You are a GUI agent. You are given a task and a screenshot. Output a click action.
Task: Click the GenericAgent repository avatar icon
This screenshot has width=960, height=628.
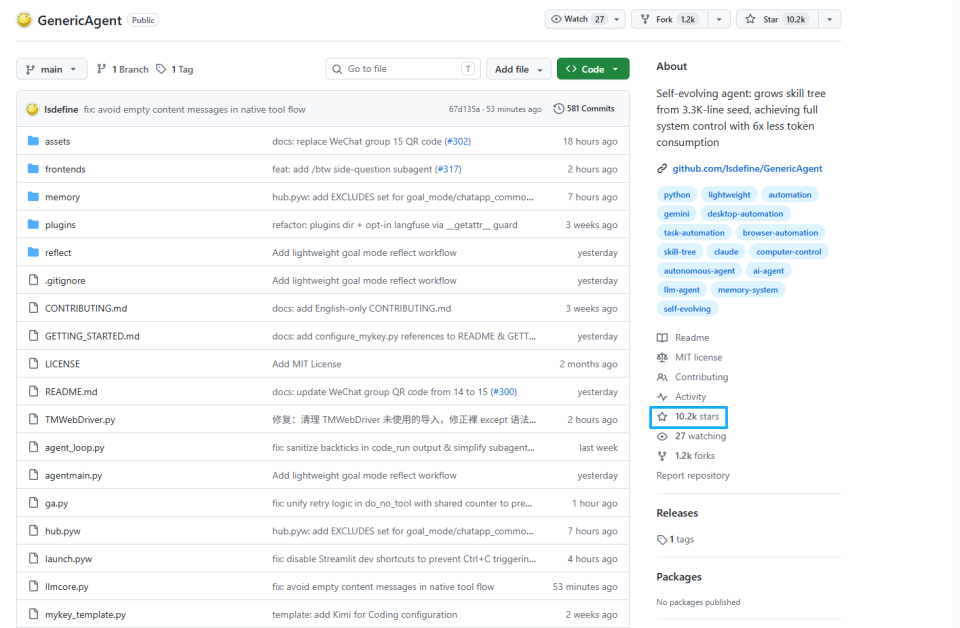click(24, 20)
